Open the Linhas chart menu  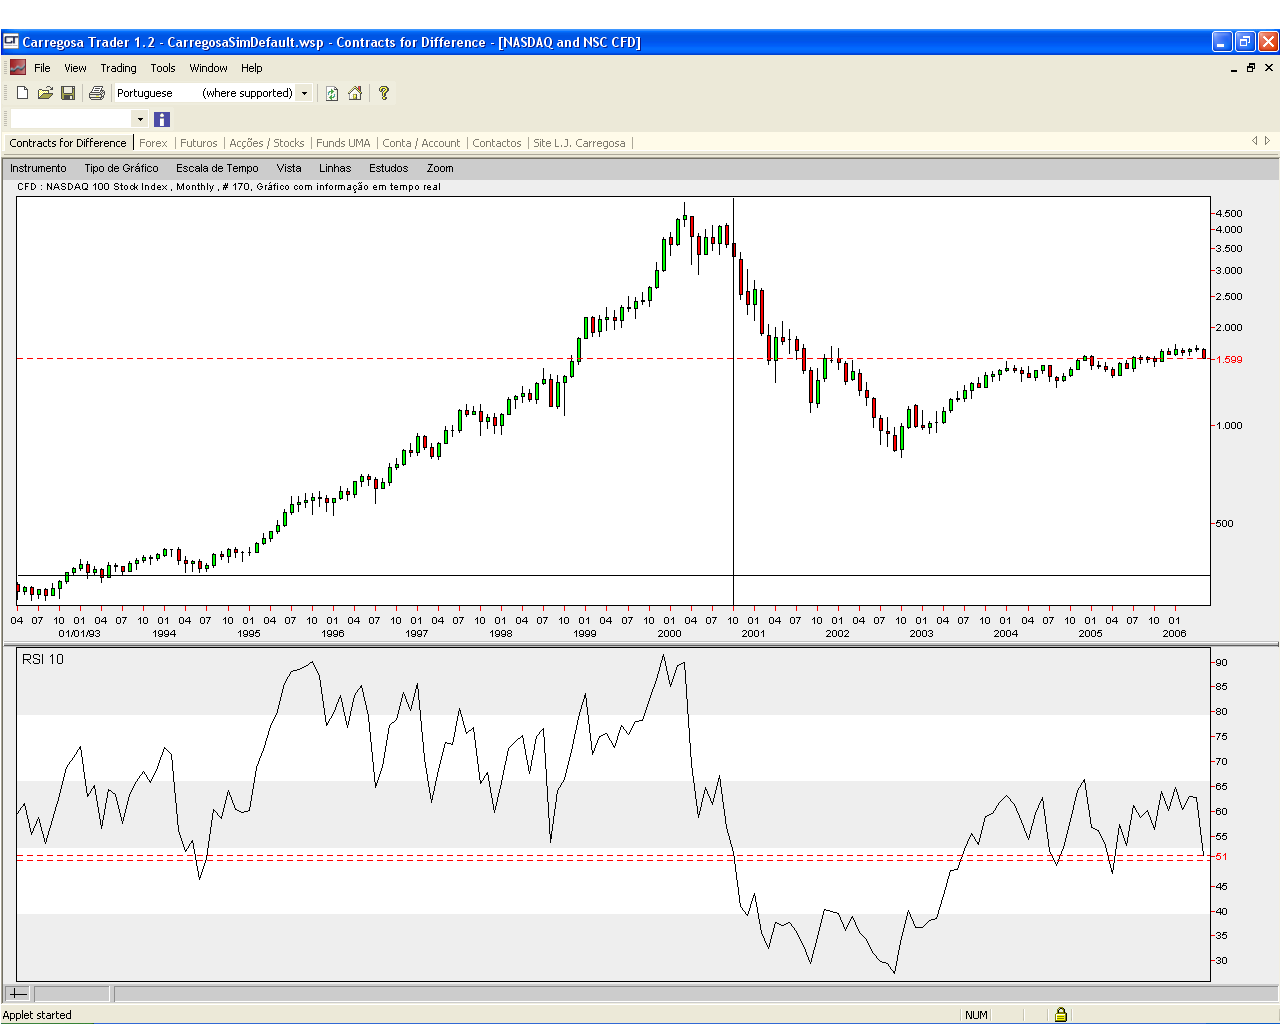pos(335,168)
